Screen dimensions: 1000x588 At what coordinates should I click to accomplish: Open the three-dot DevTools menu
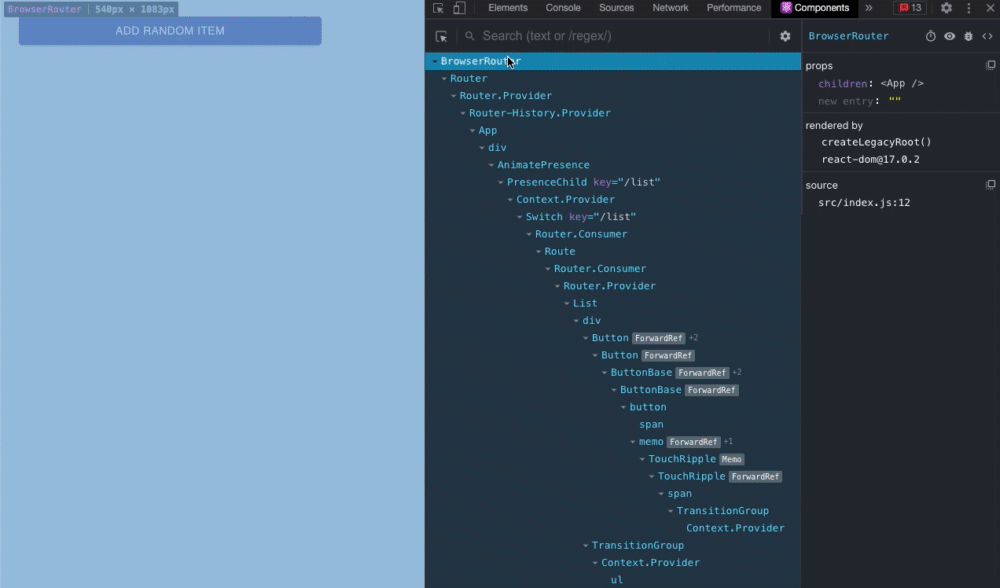click(x=968, y=8)
